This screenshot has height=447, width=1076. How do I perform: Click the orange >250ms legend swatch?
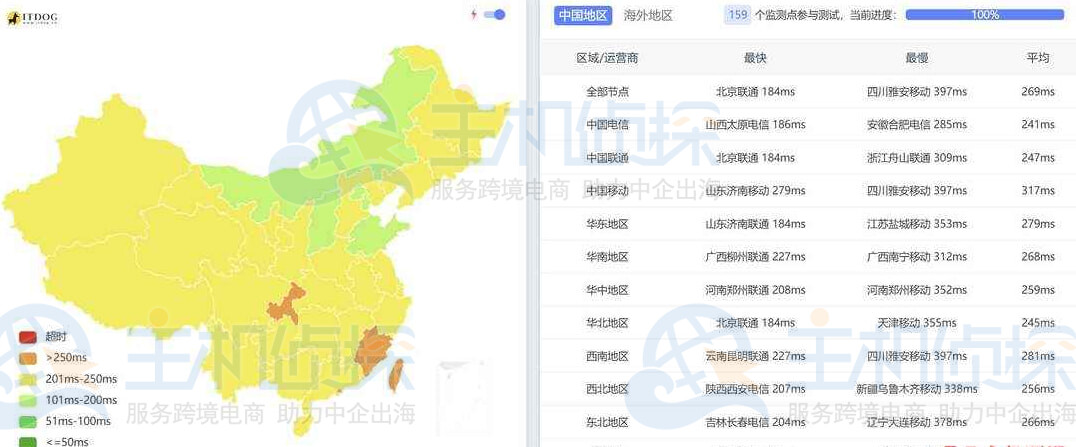pyautogui.click(x=27, y=358)
